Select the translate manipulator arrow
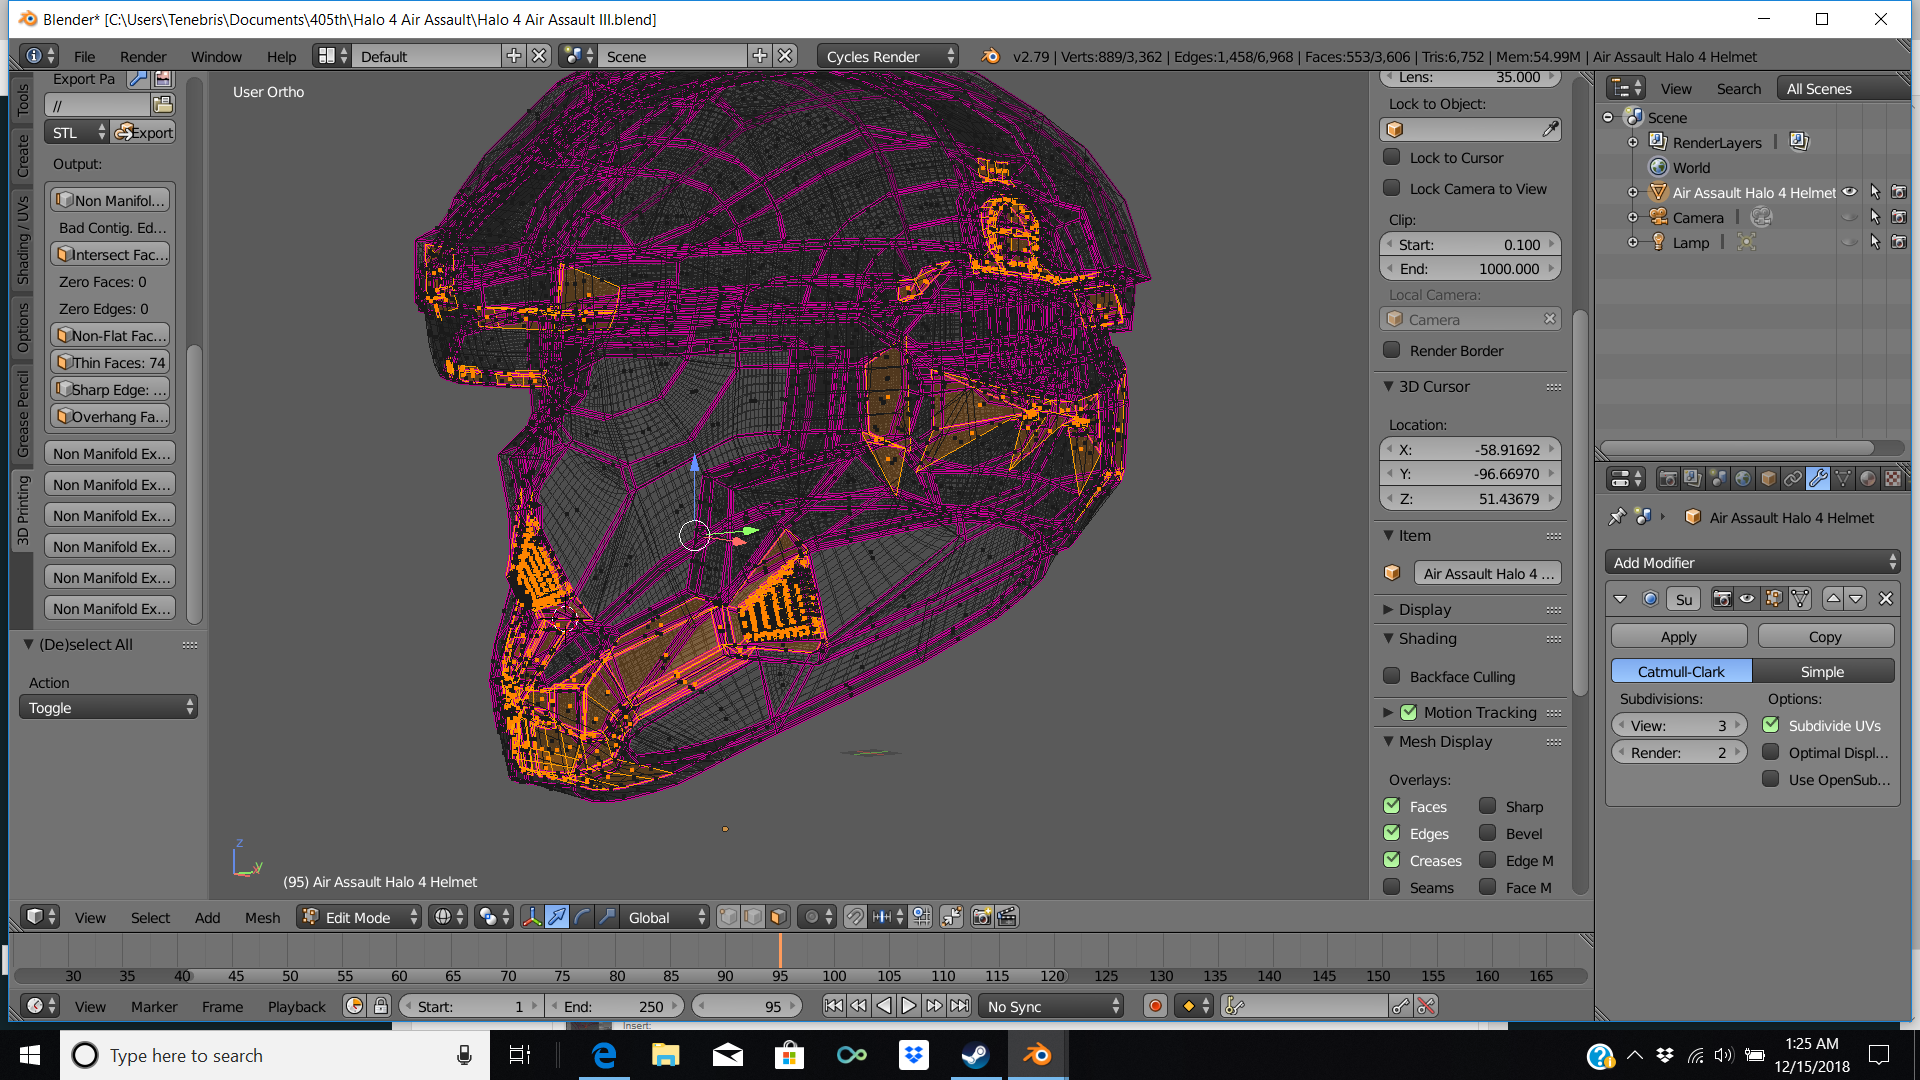This screenshot has width=1920, height=1080. (557, 917)
